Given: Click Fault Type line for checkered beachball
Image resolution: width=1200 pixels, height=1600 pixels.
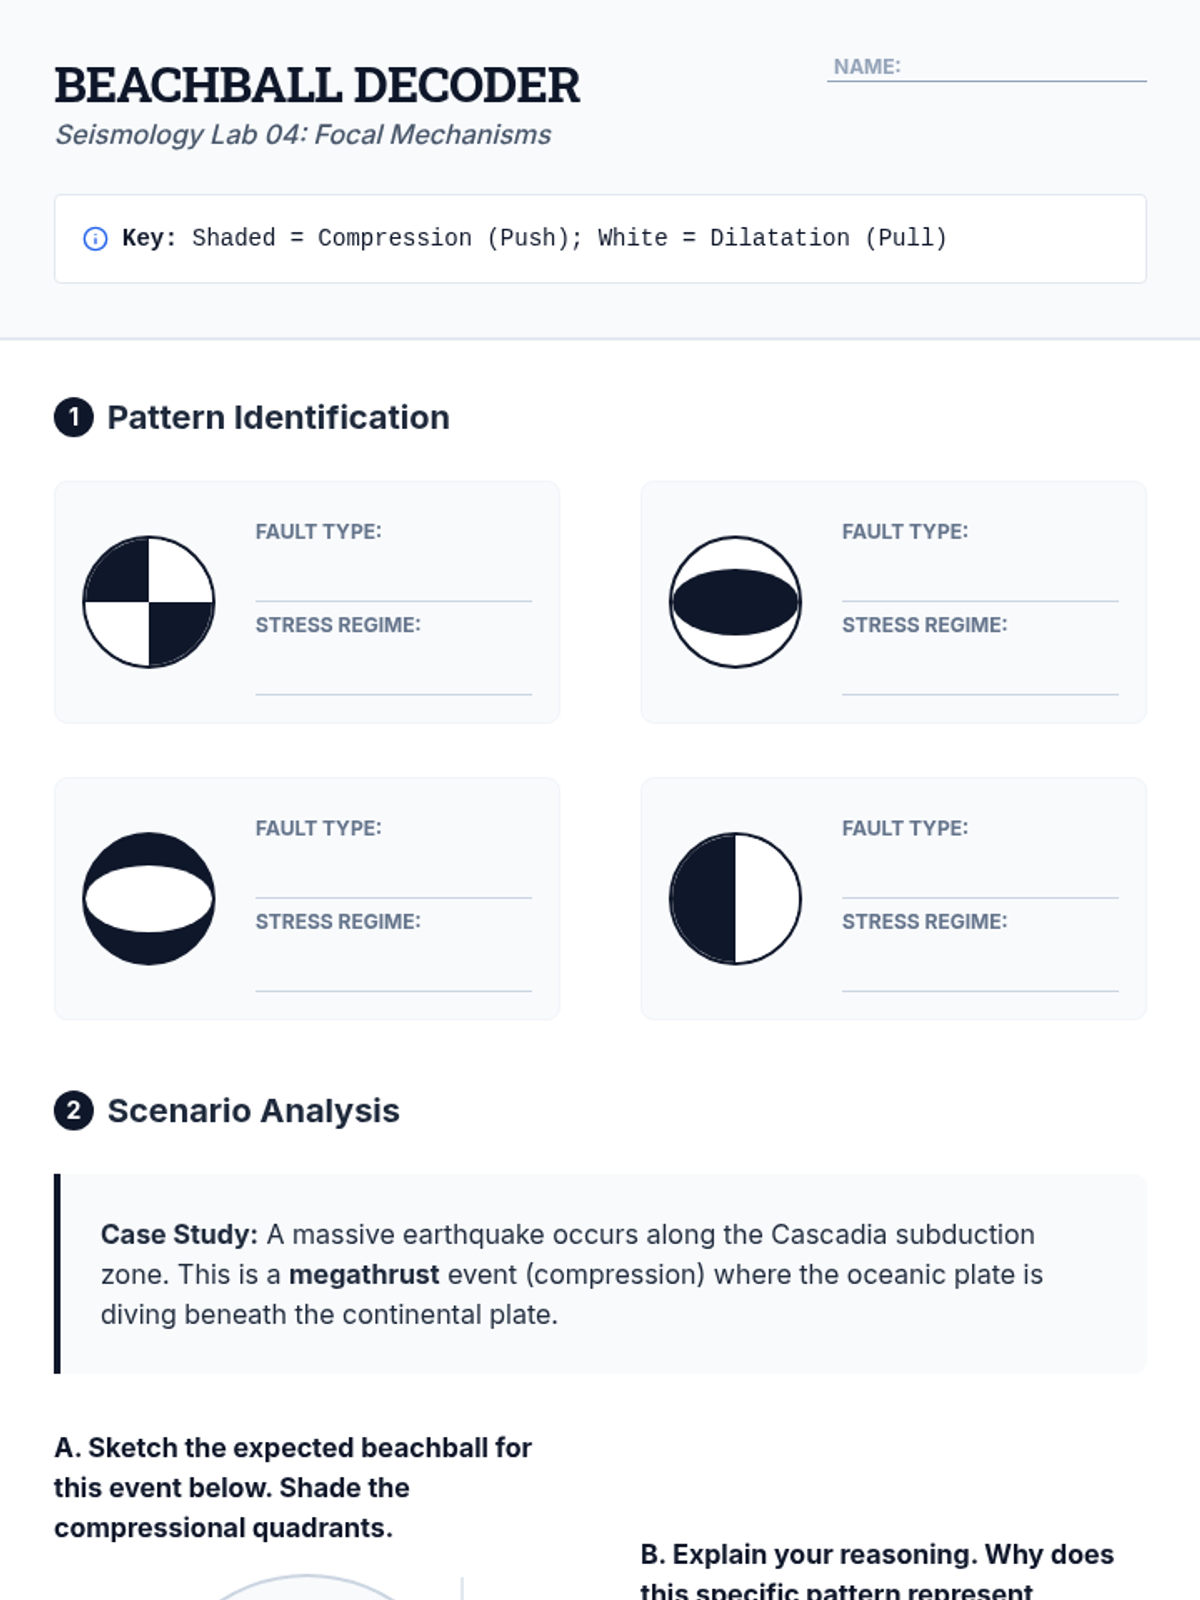Looking at the screenshot, I should [x=393, y=580].
